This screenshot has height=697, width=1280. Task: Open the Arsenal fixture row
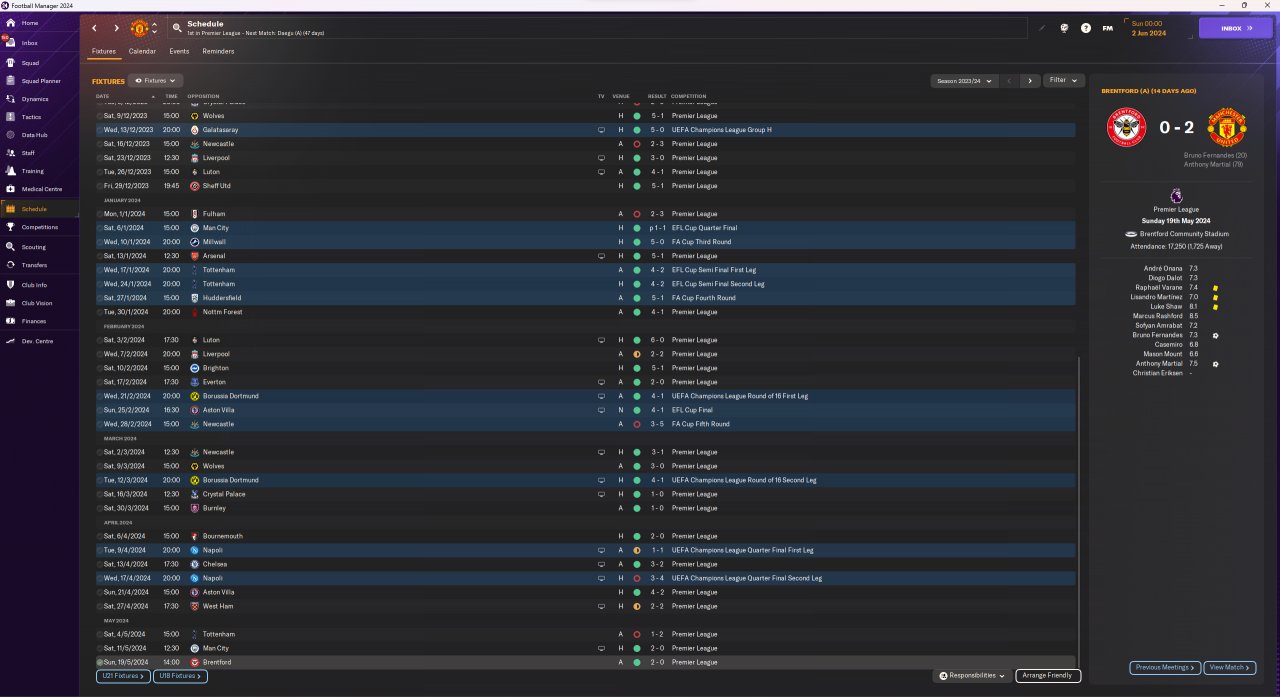[586, 256]
